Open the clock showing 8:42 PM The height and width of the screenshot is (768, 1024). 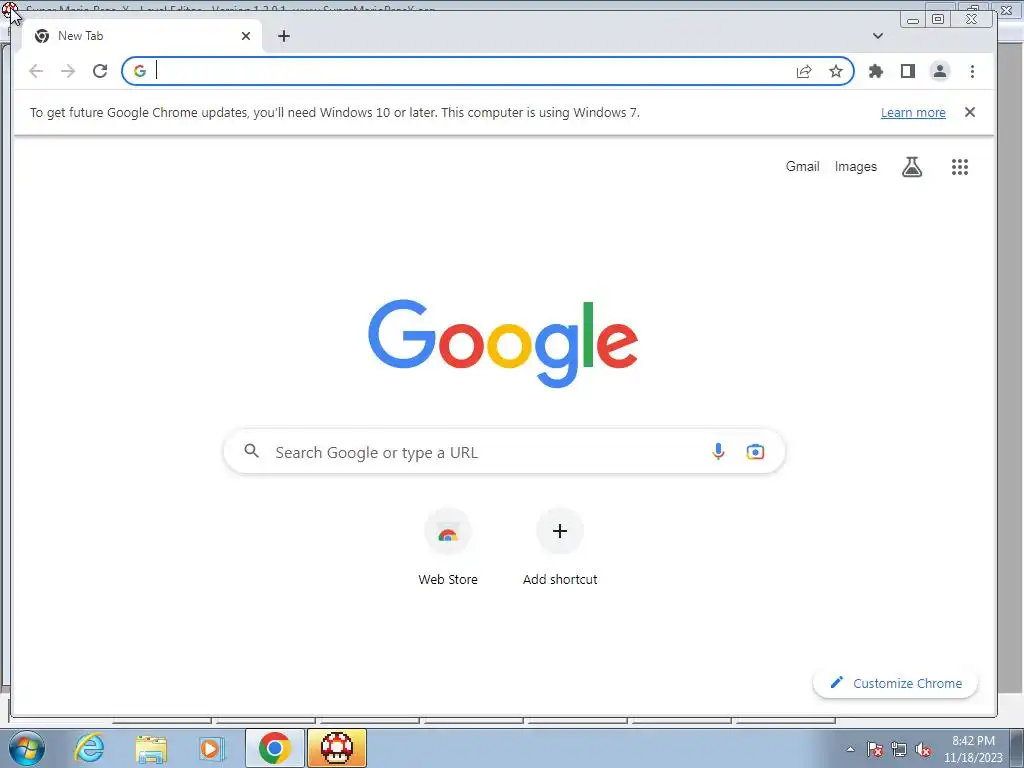click(x=973, y=749)
